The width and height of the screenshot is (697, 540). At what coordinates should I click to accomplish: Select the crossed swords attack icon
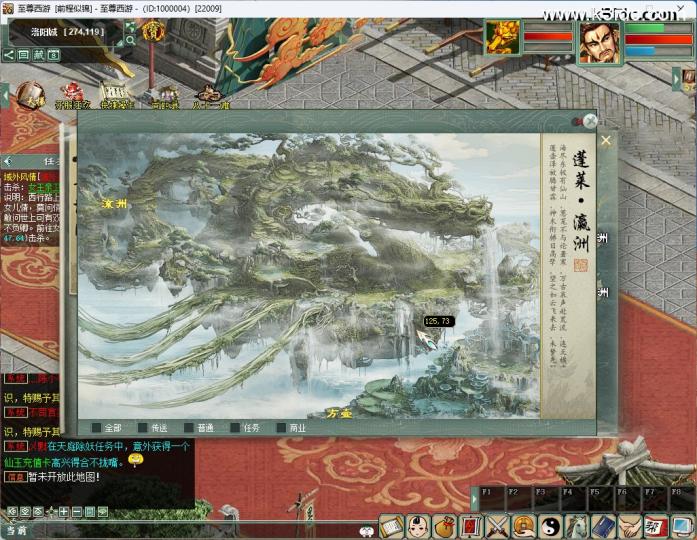497,527
